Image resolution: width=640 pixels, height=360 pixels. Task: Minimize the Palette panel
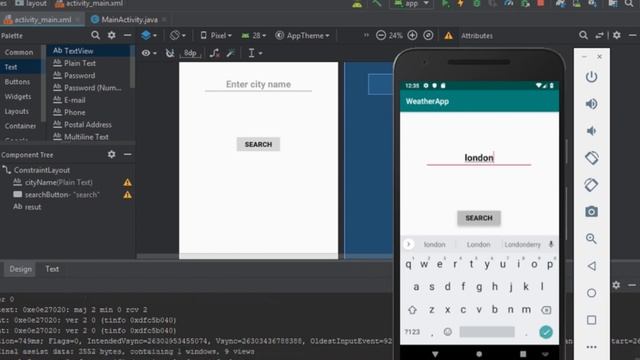pyautogui.click(x=127, y=36)
